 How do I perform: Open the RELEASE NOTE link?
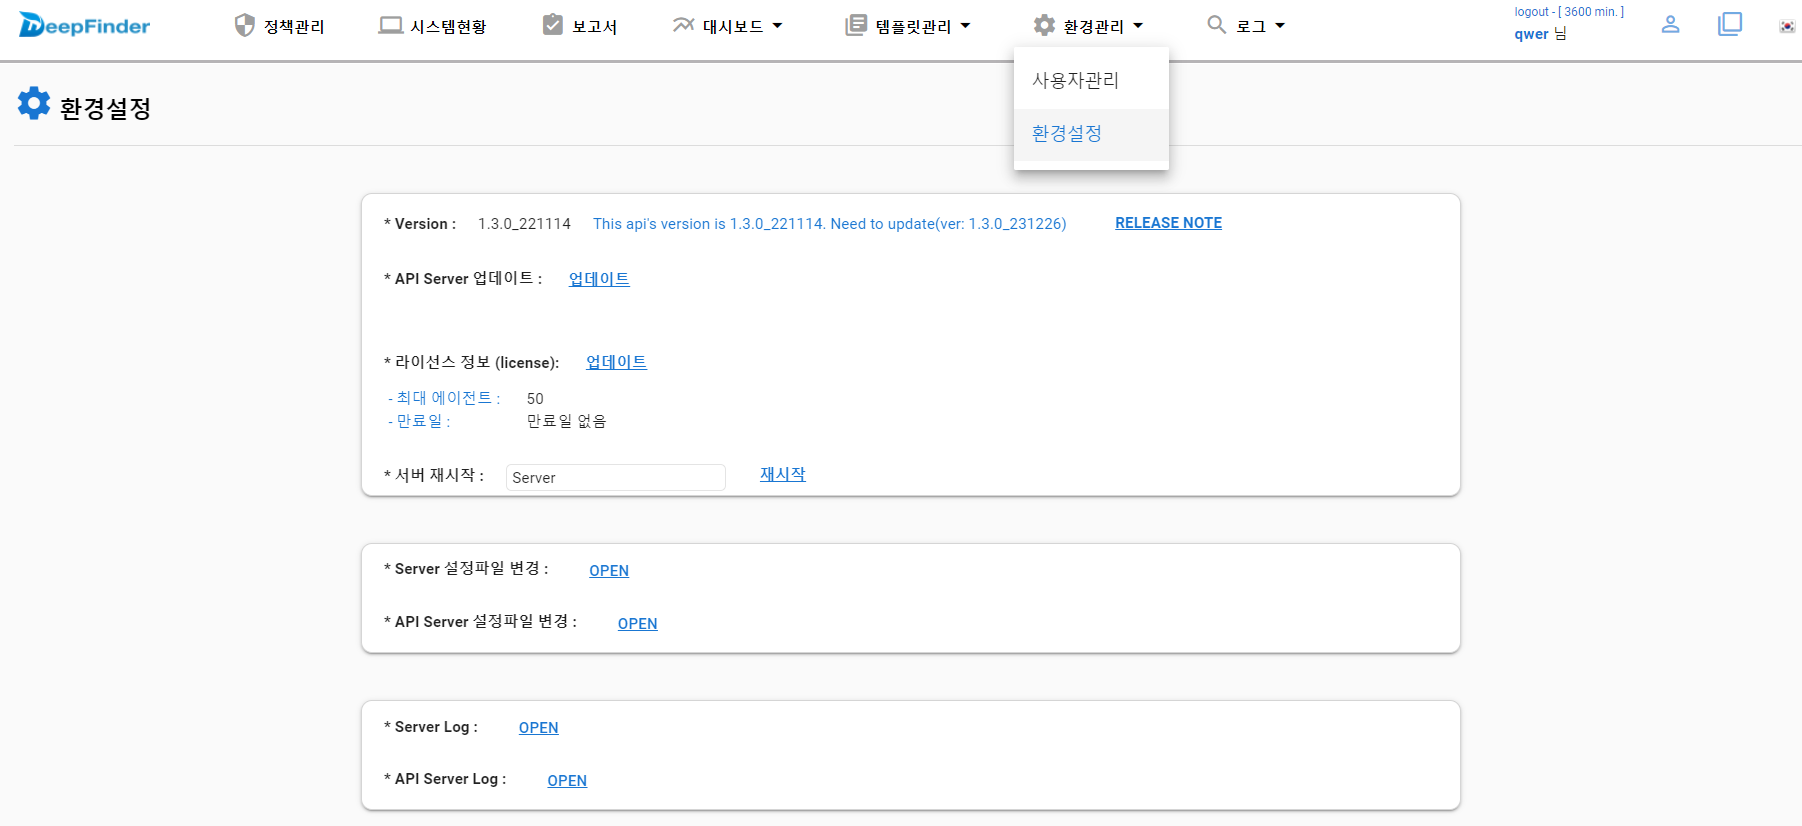(1168, 223)
